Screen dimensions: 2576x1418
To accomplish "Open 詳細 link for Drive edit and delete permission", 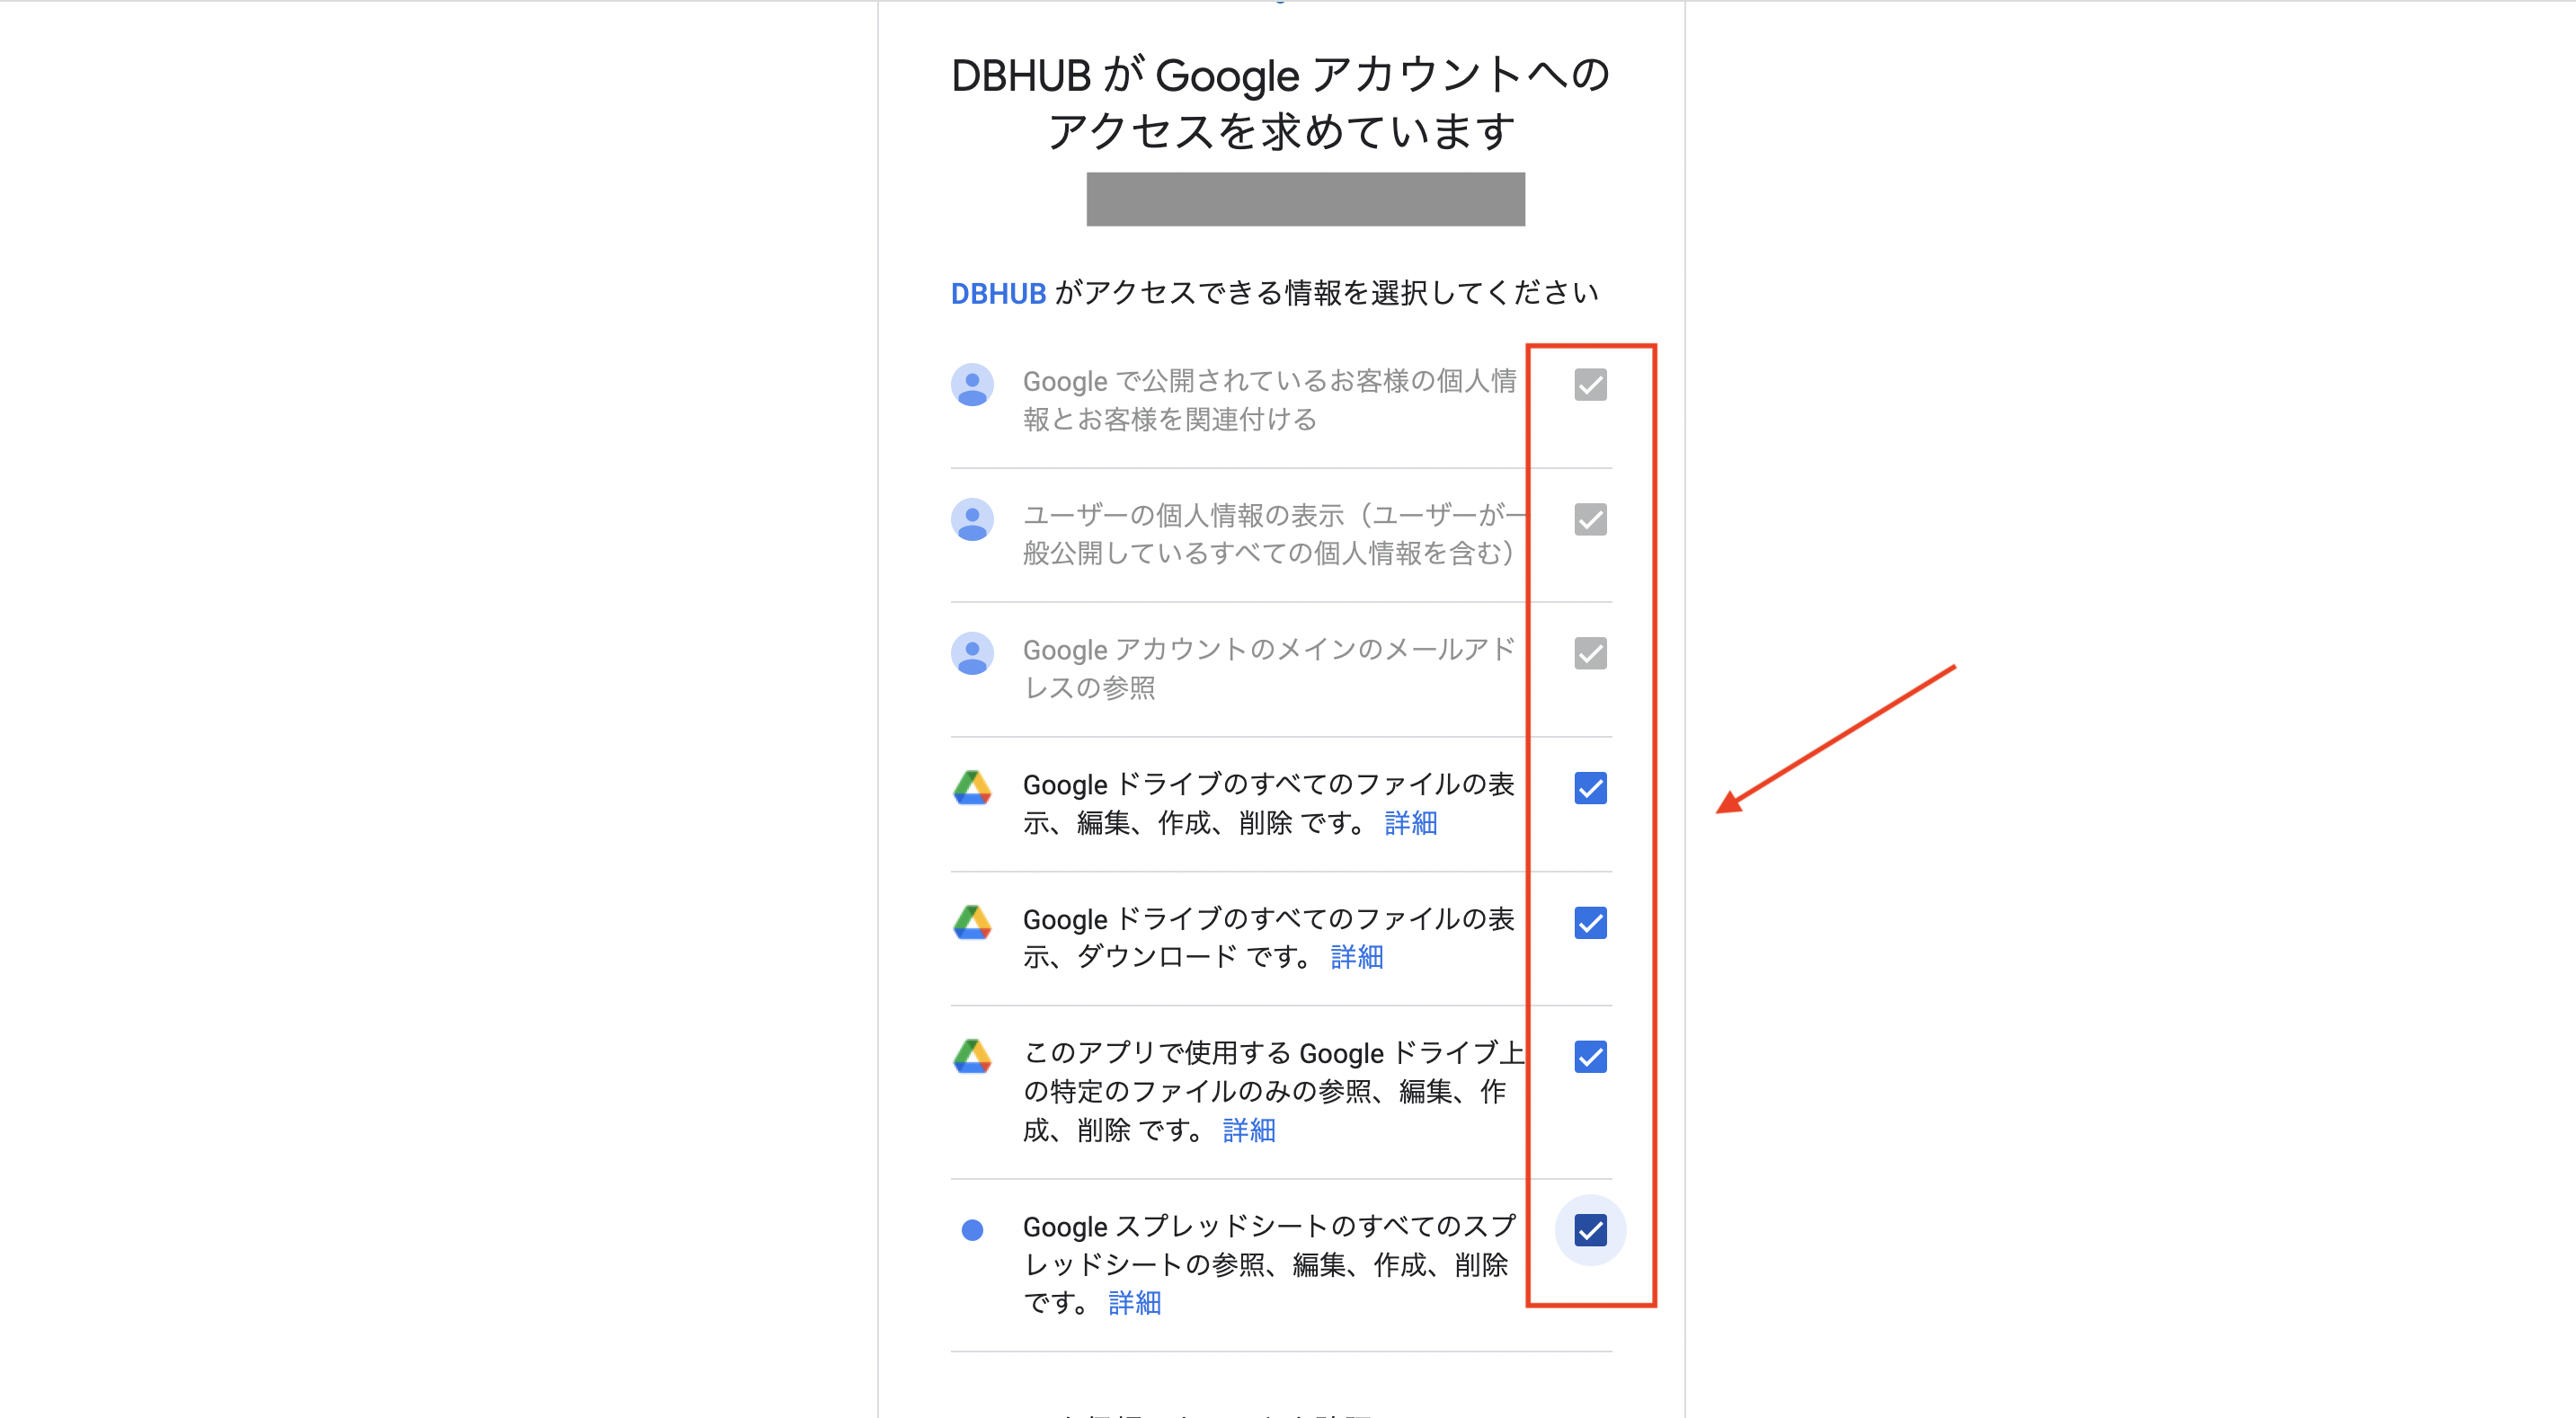I will [x=1410, y=823].
